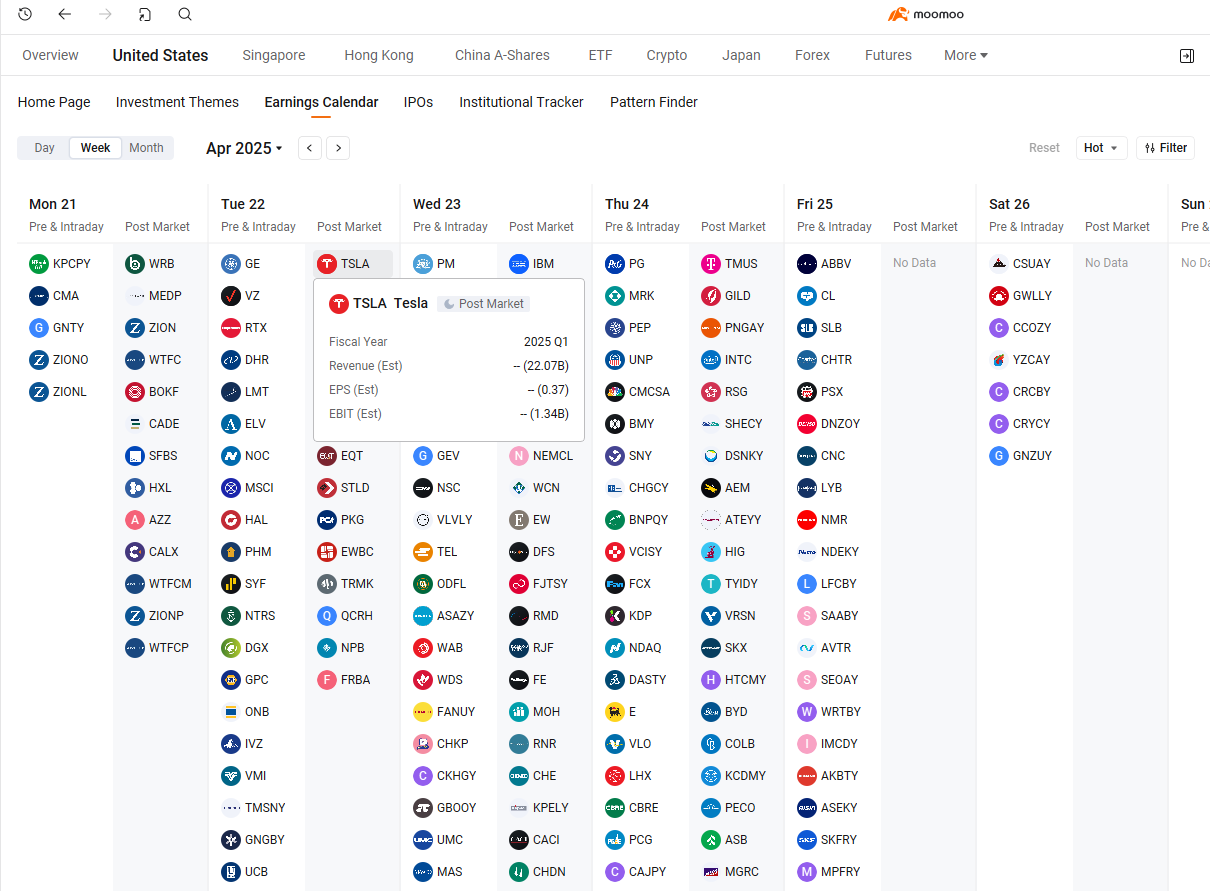The image size is (1210, 891).
Task: Click the IBM logo icon
Action: pyautogui.click(x=519, y=264)
